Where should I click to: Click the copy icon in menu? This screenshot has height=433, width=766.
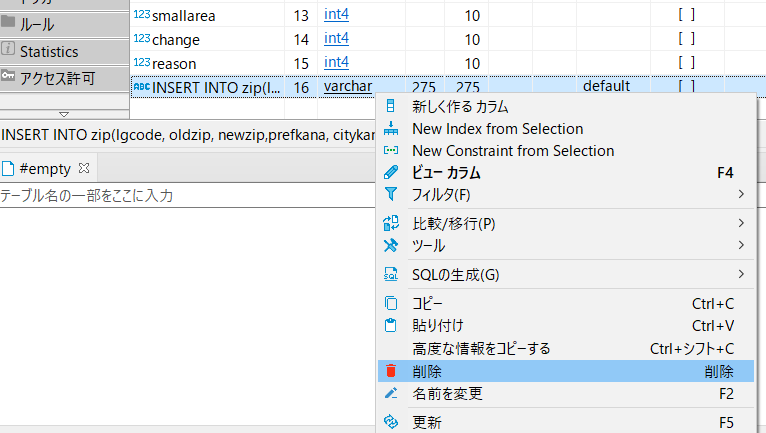click(390, 303)
